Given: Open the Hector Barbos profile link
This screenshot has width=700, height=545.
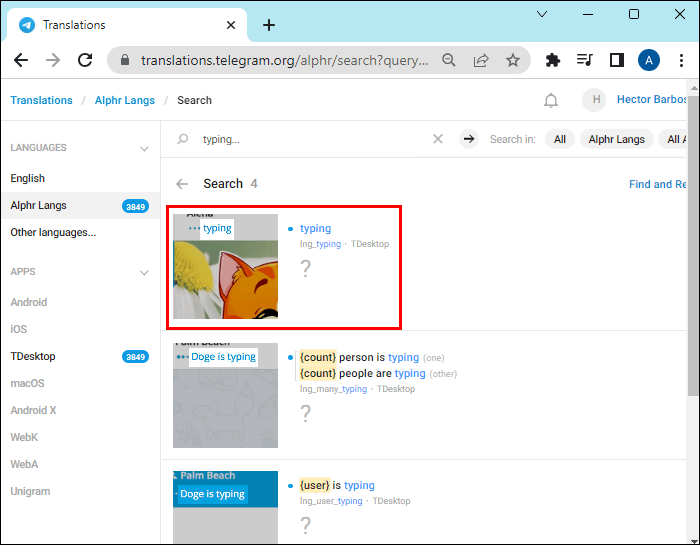Looking at the screenshot, I should tap(651, 100).
